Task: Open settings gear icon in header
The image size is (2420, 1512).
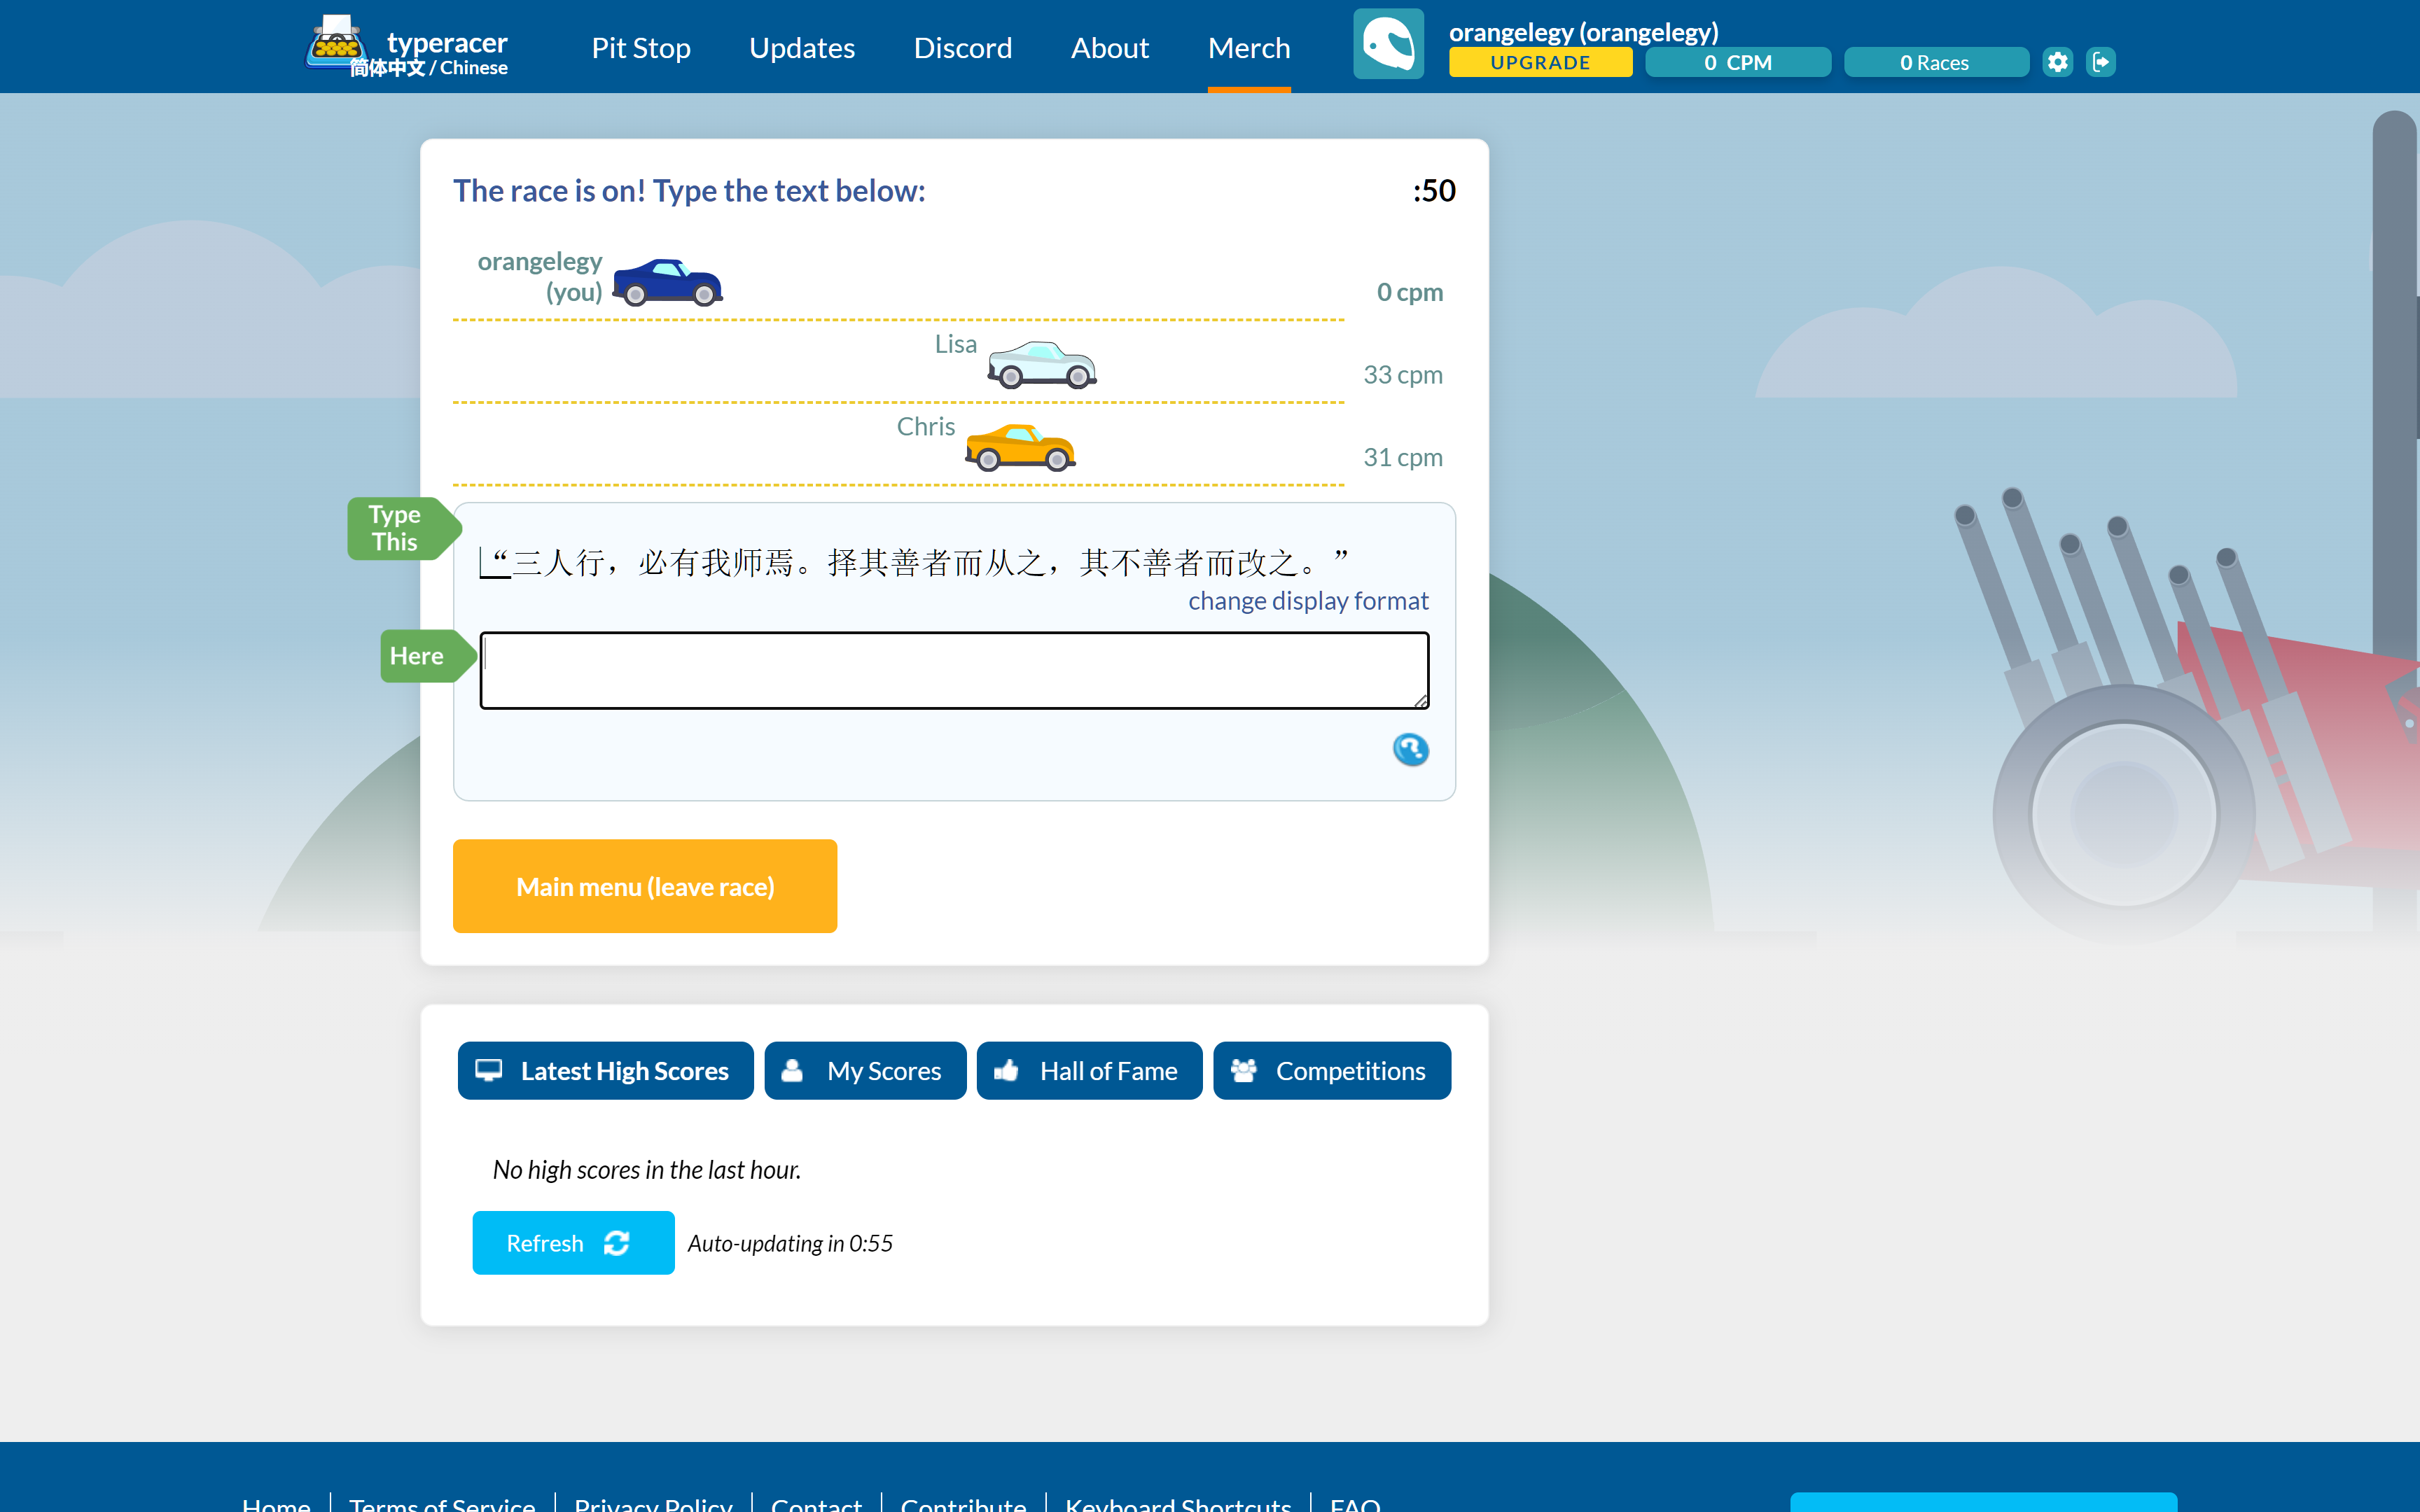Action: [x=2057, y=62]
